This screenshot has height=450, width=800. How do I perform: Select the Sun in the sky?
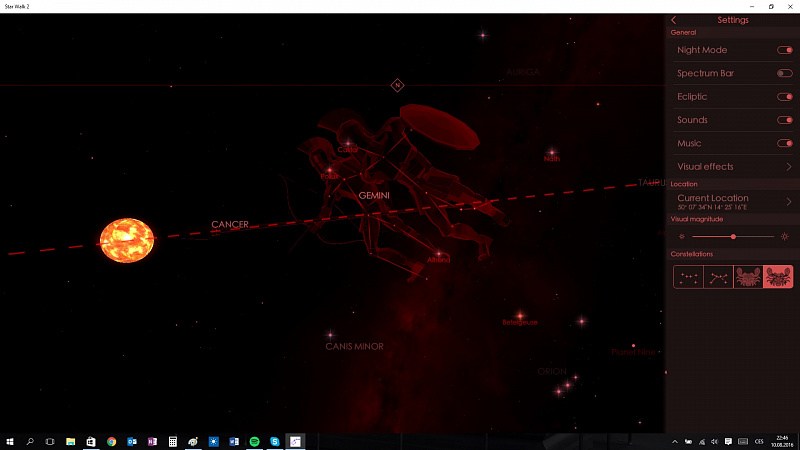[127, 240]
